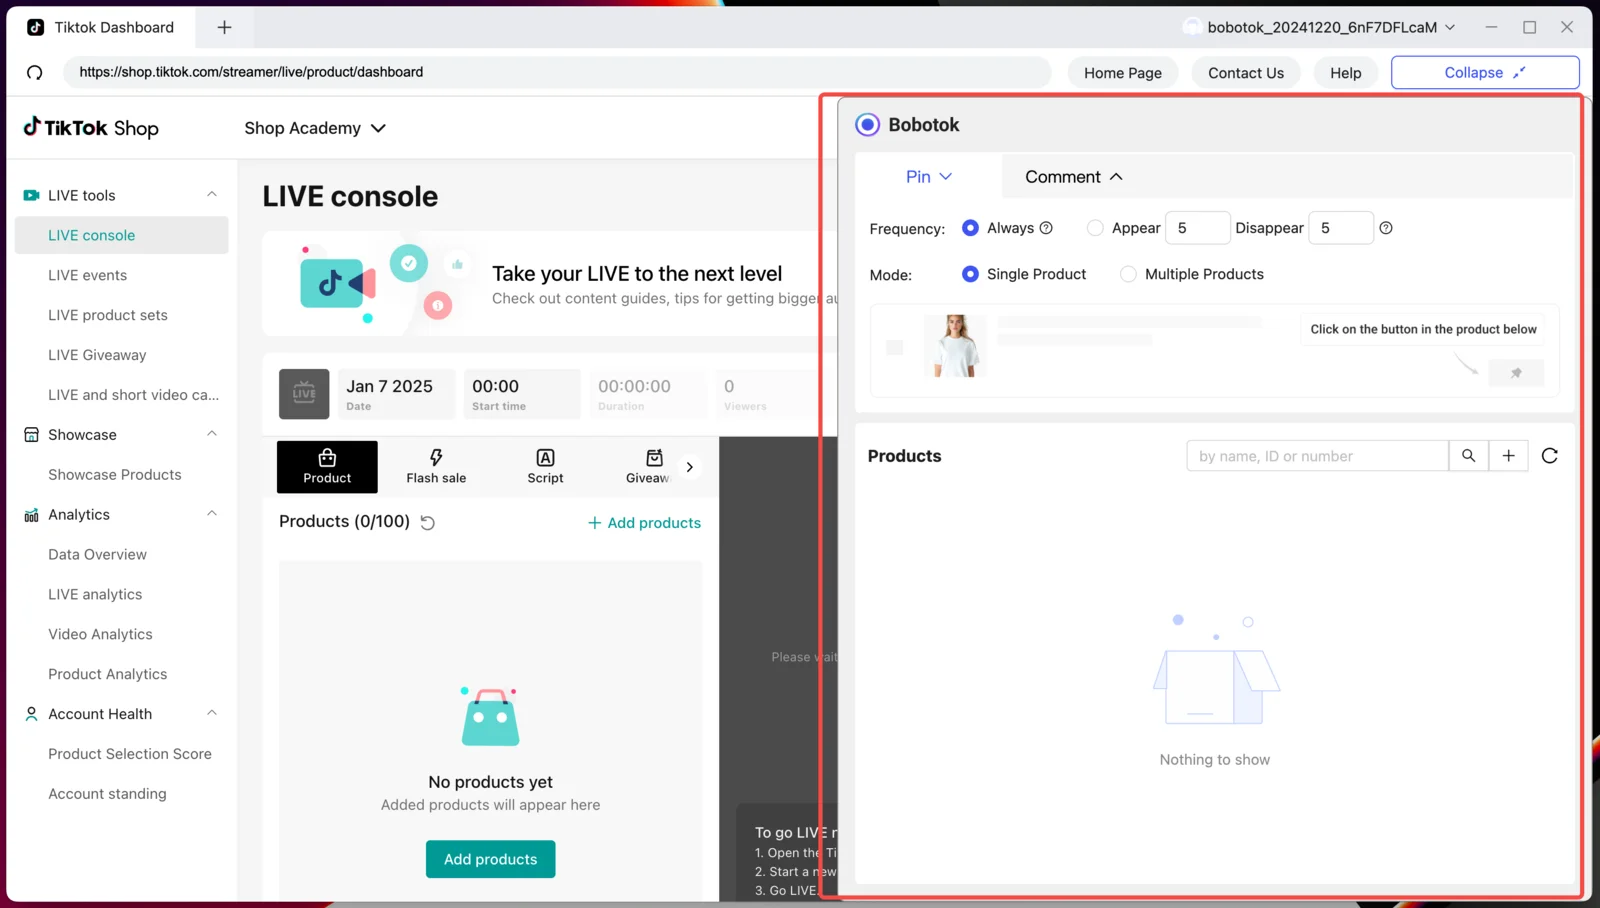
Task: Select Multiple Products mode
Action: [1128, 274]
